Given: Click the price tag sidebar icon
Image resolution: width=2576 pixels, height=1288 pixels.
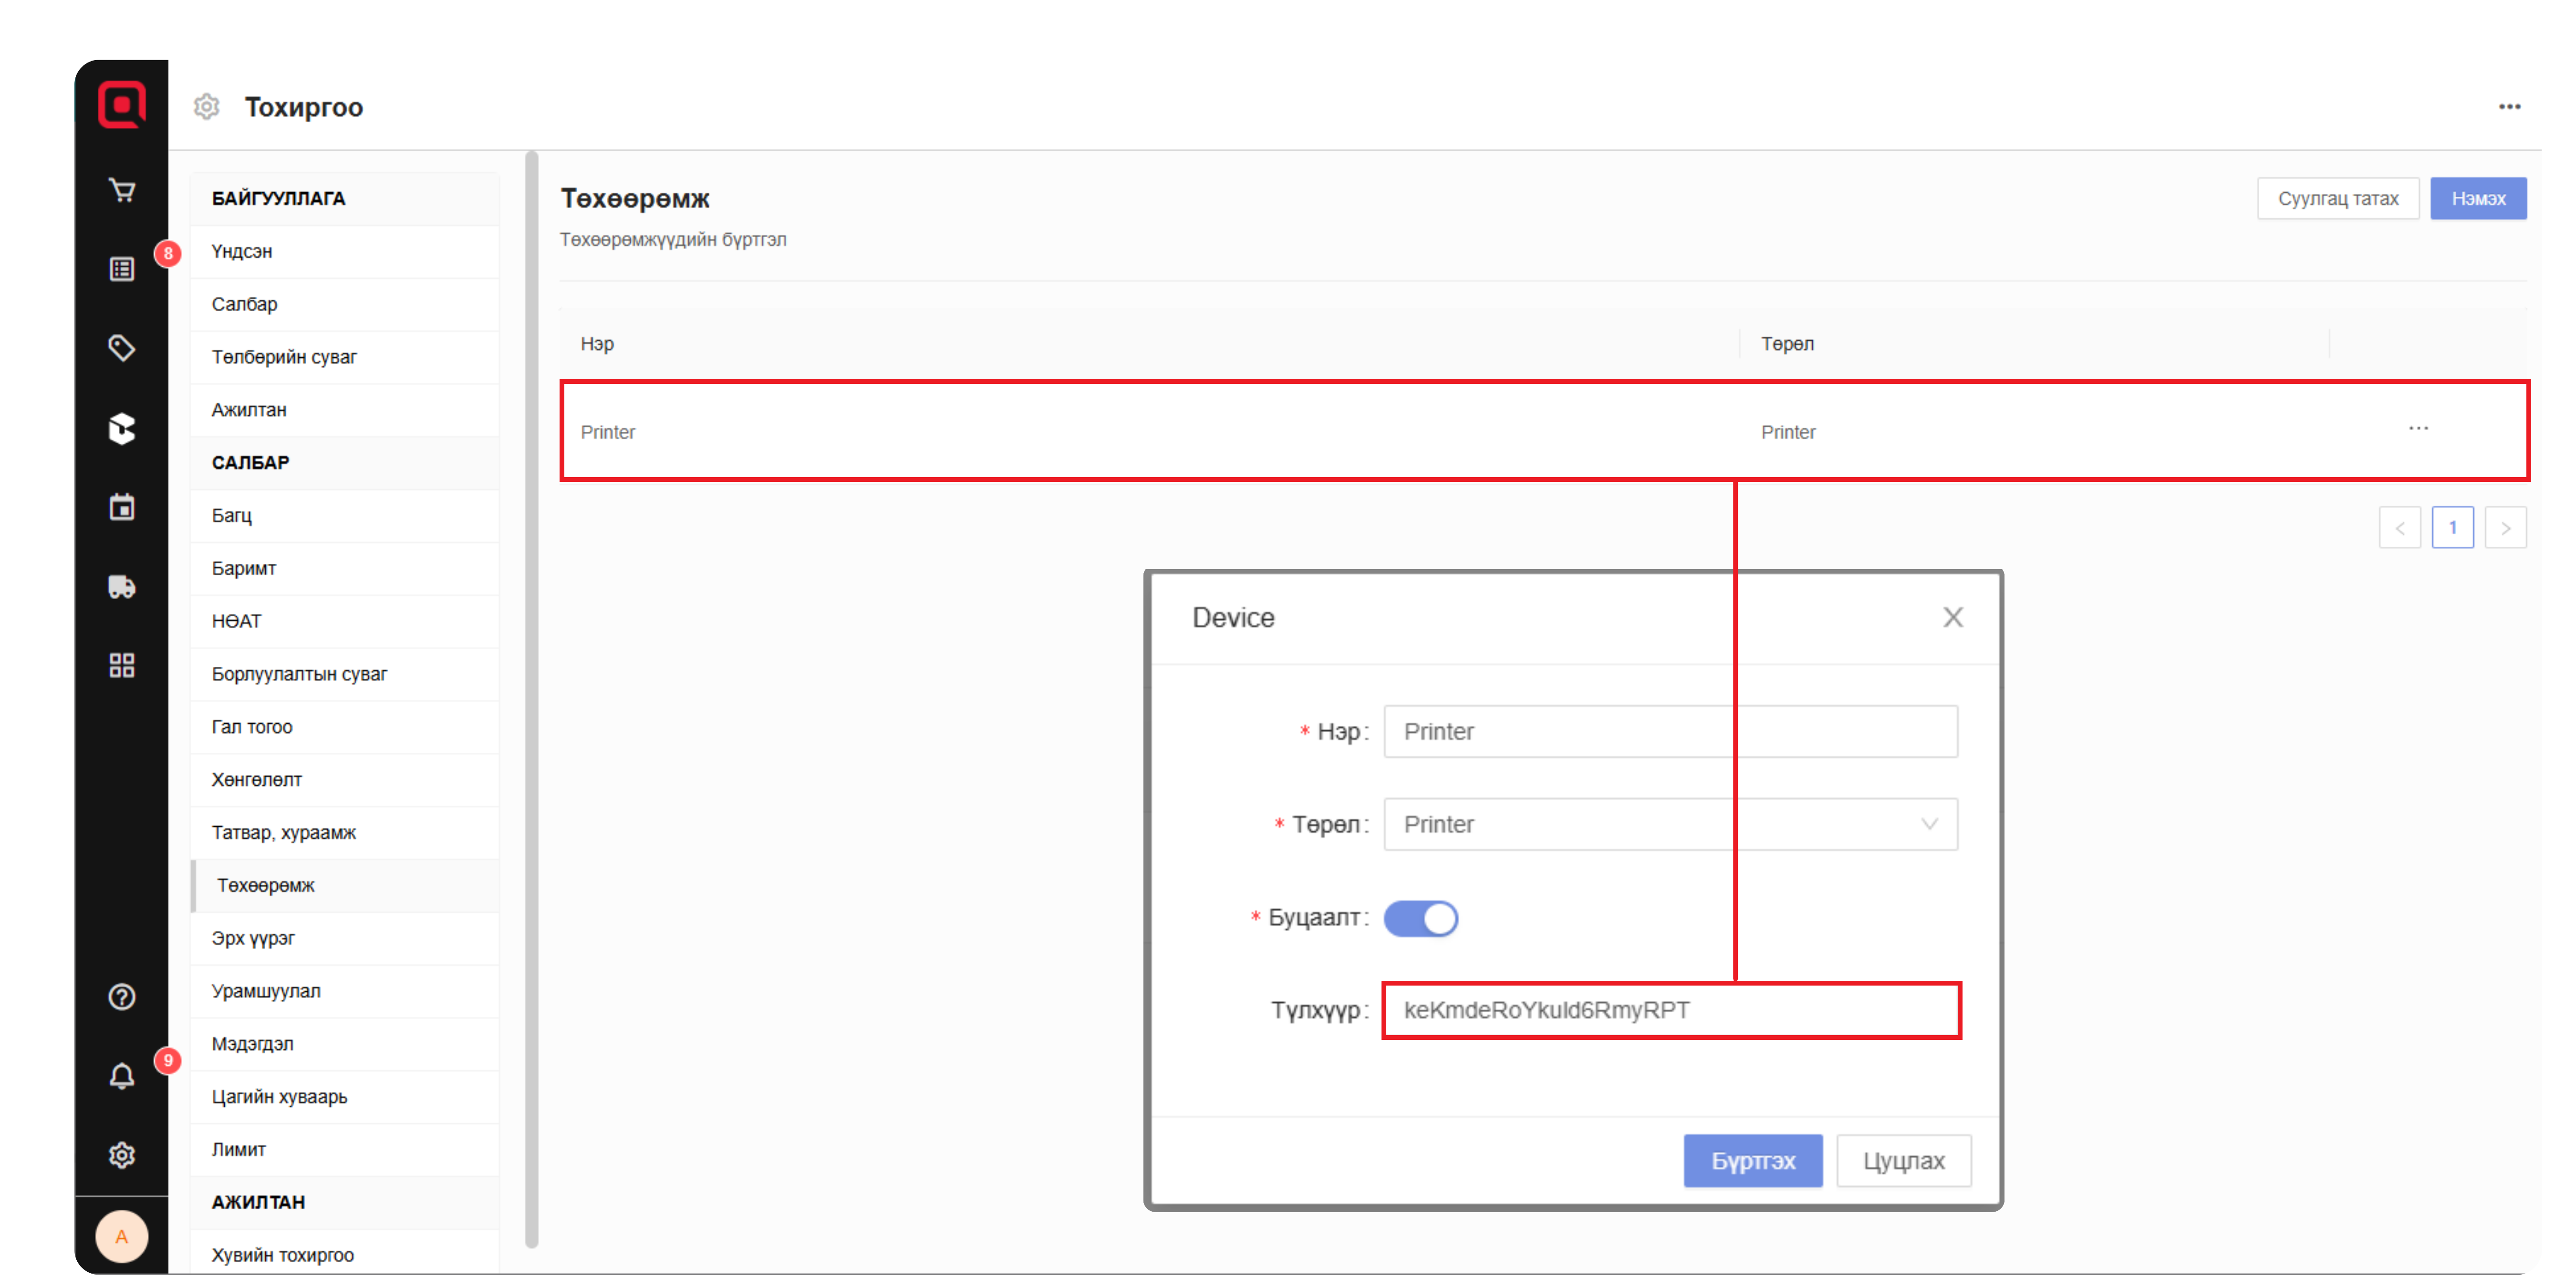Looking at the screenshot, I should pyautogui.click(x=122, y=348).
